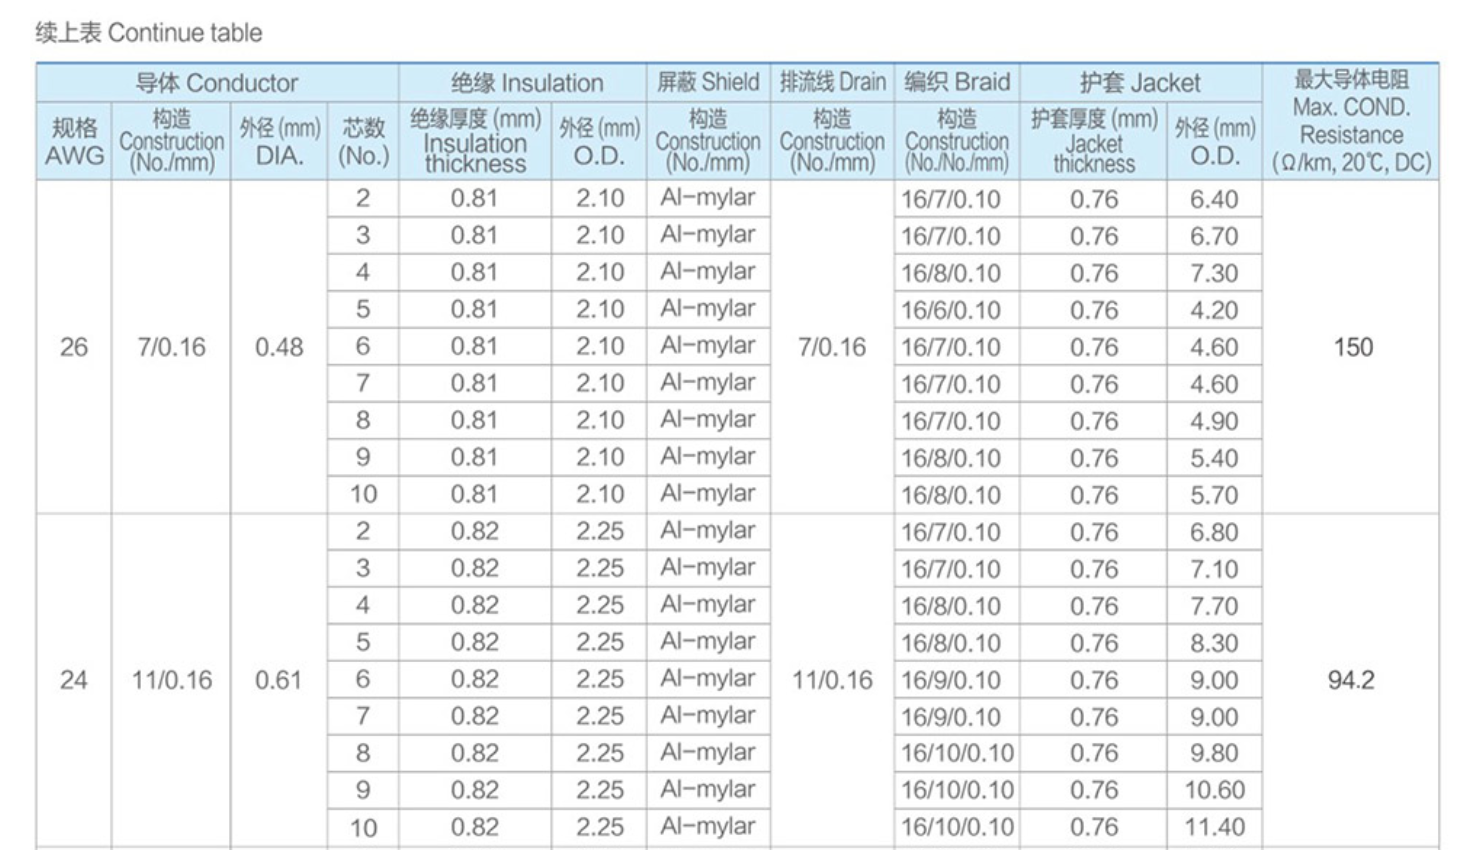
Task: Click the AWG 26 cell
Action: point(74,347)
